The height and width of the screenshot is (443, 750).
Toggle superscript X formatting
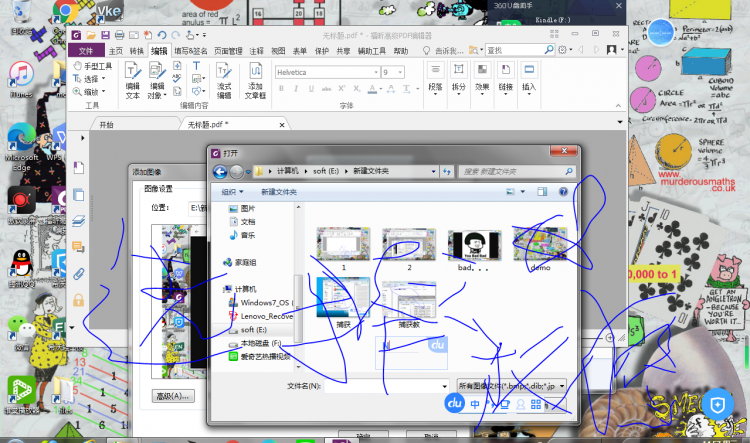(342, 89)
